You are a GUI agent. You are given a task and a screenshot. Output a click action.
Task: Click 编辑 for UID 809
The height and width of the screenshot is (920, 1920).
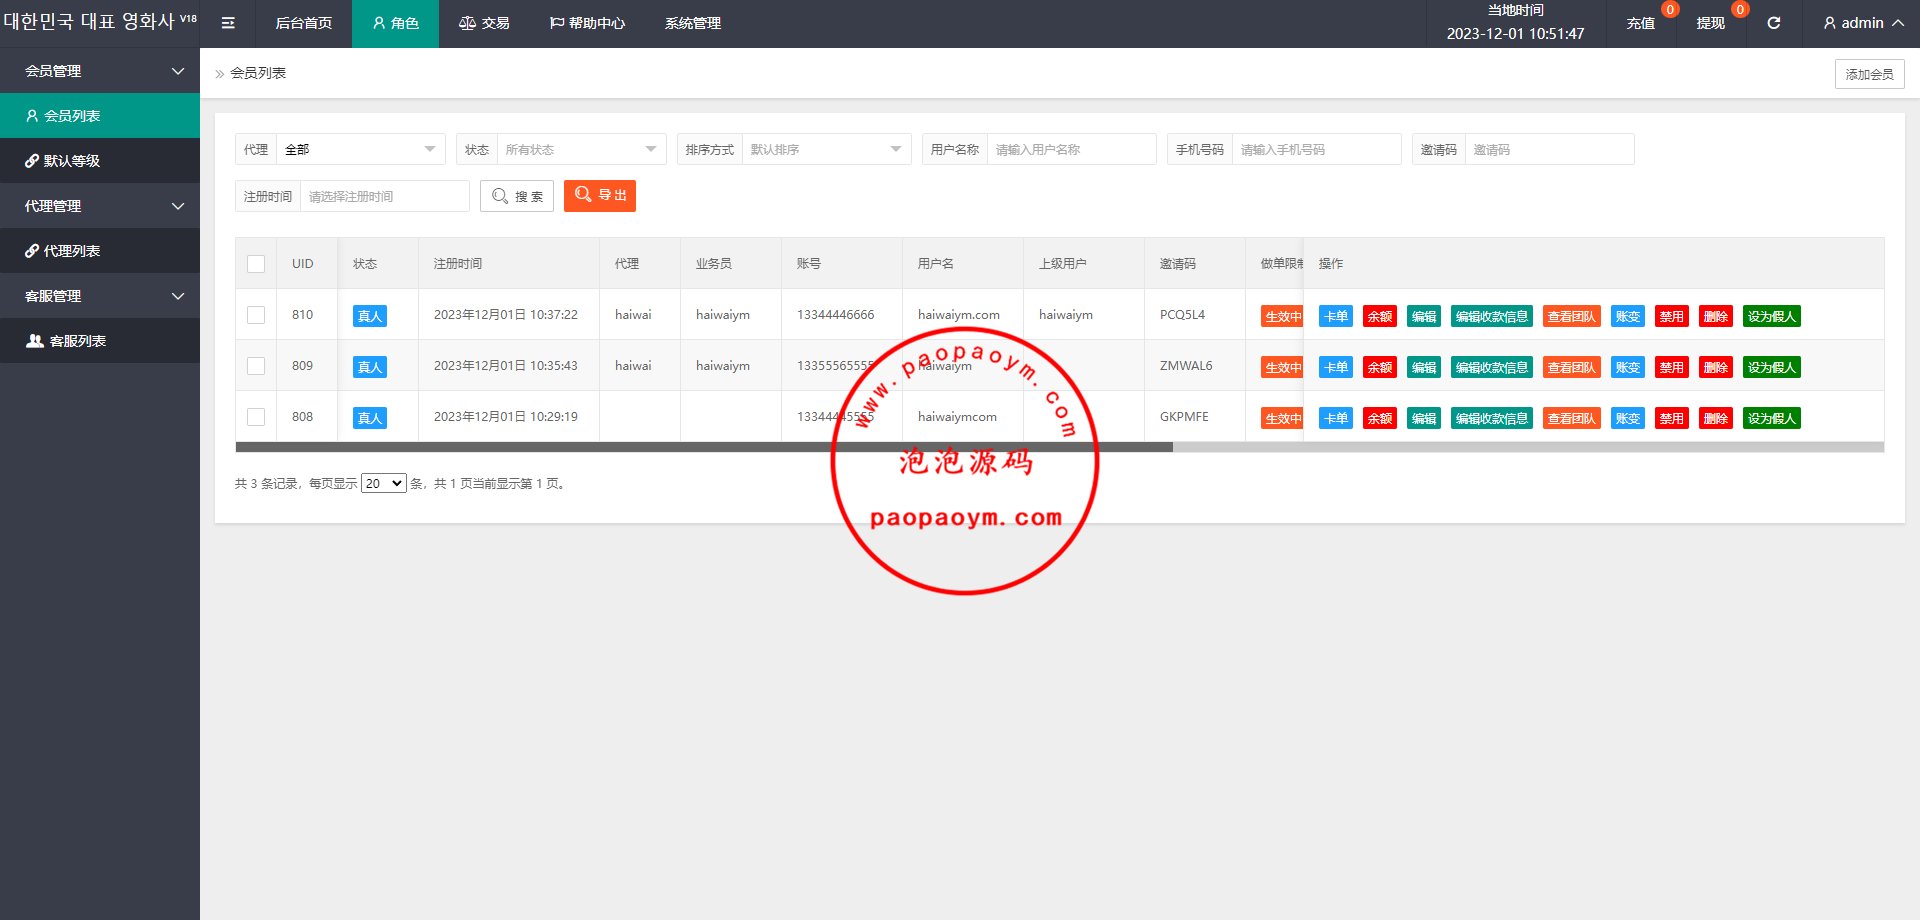(x=1424, y=367)
